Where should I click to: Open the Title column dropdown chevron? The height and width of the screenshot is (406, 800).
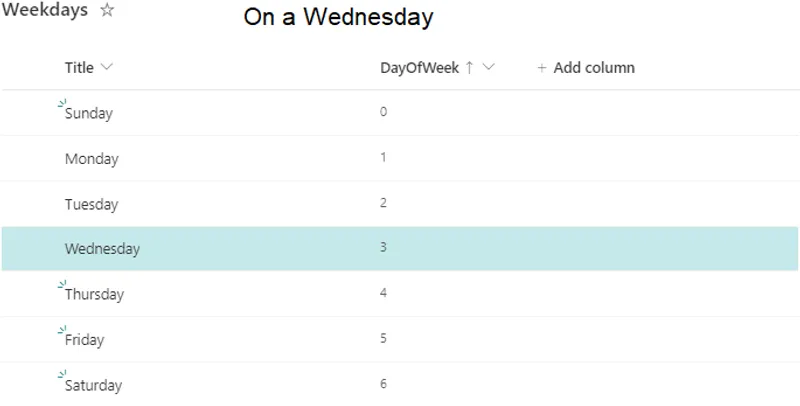[x=107, y=68]
